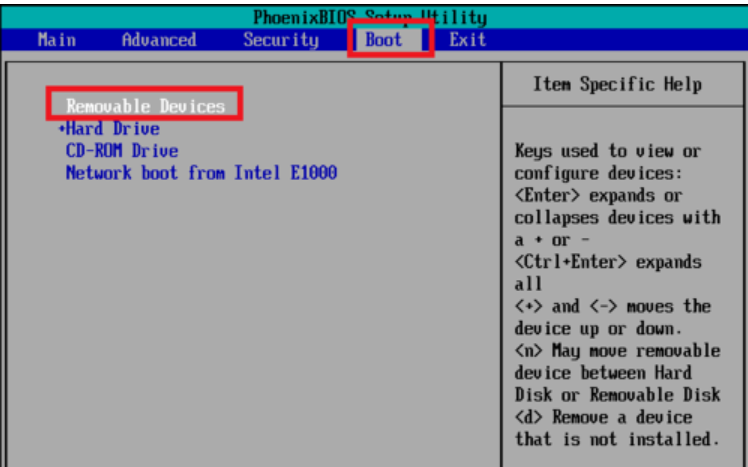The image size is (748, 467).
Task: Open the Main tab
Action: point(56,40)
